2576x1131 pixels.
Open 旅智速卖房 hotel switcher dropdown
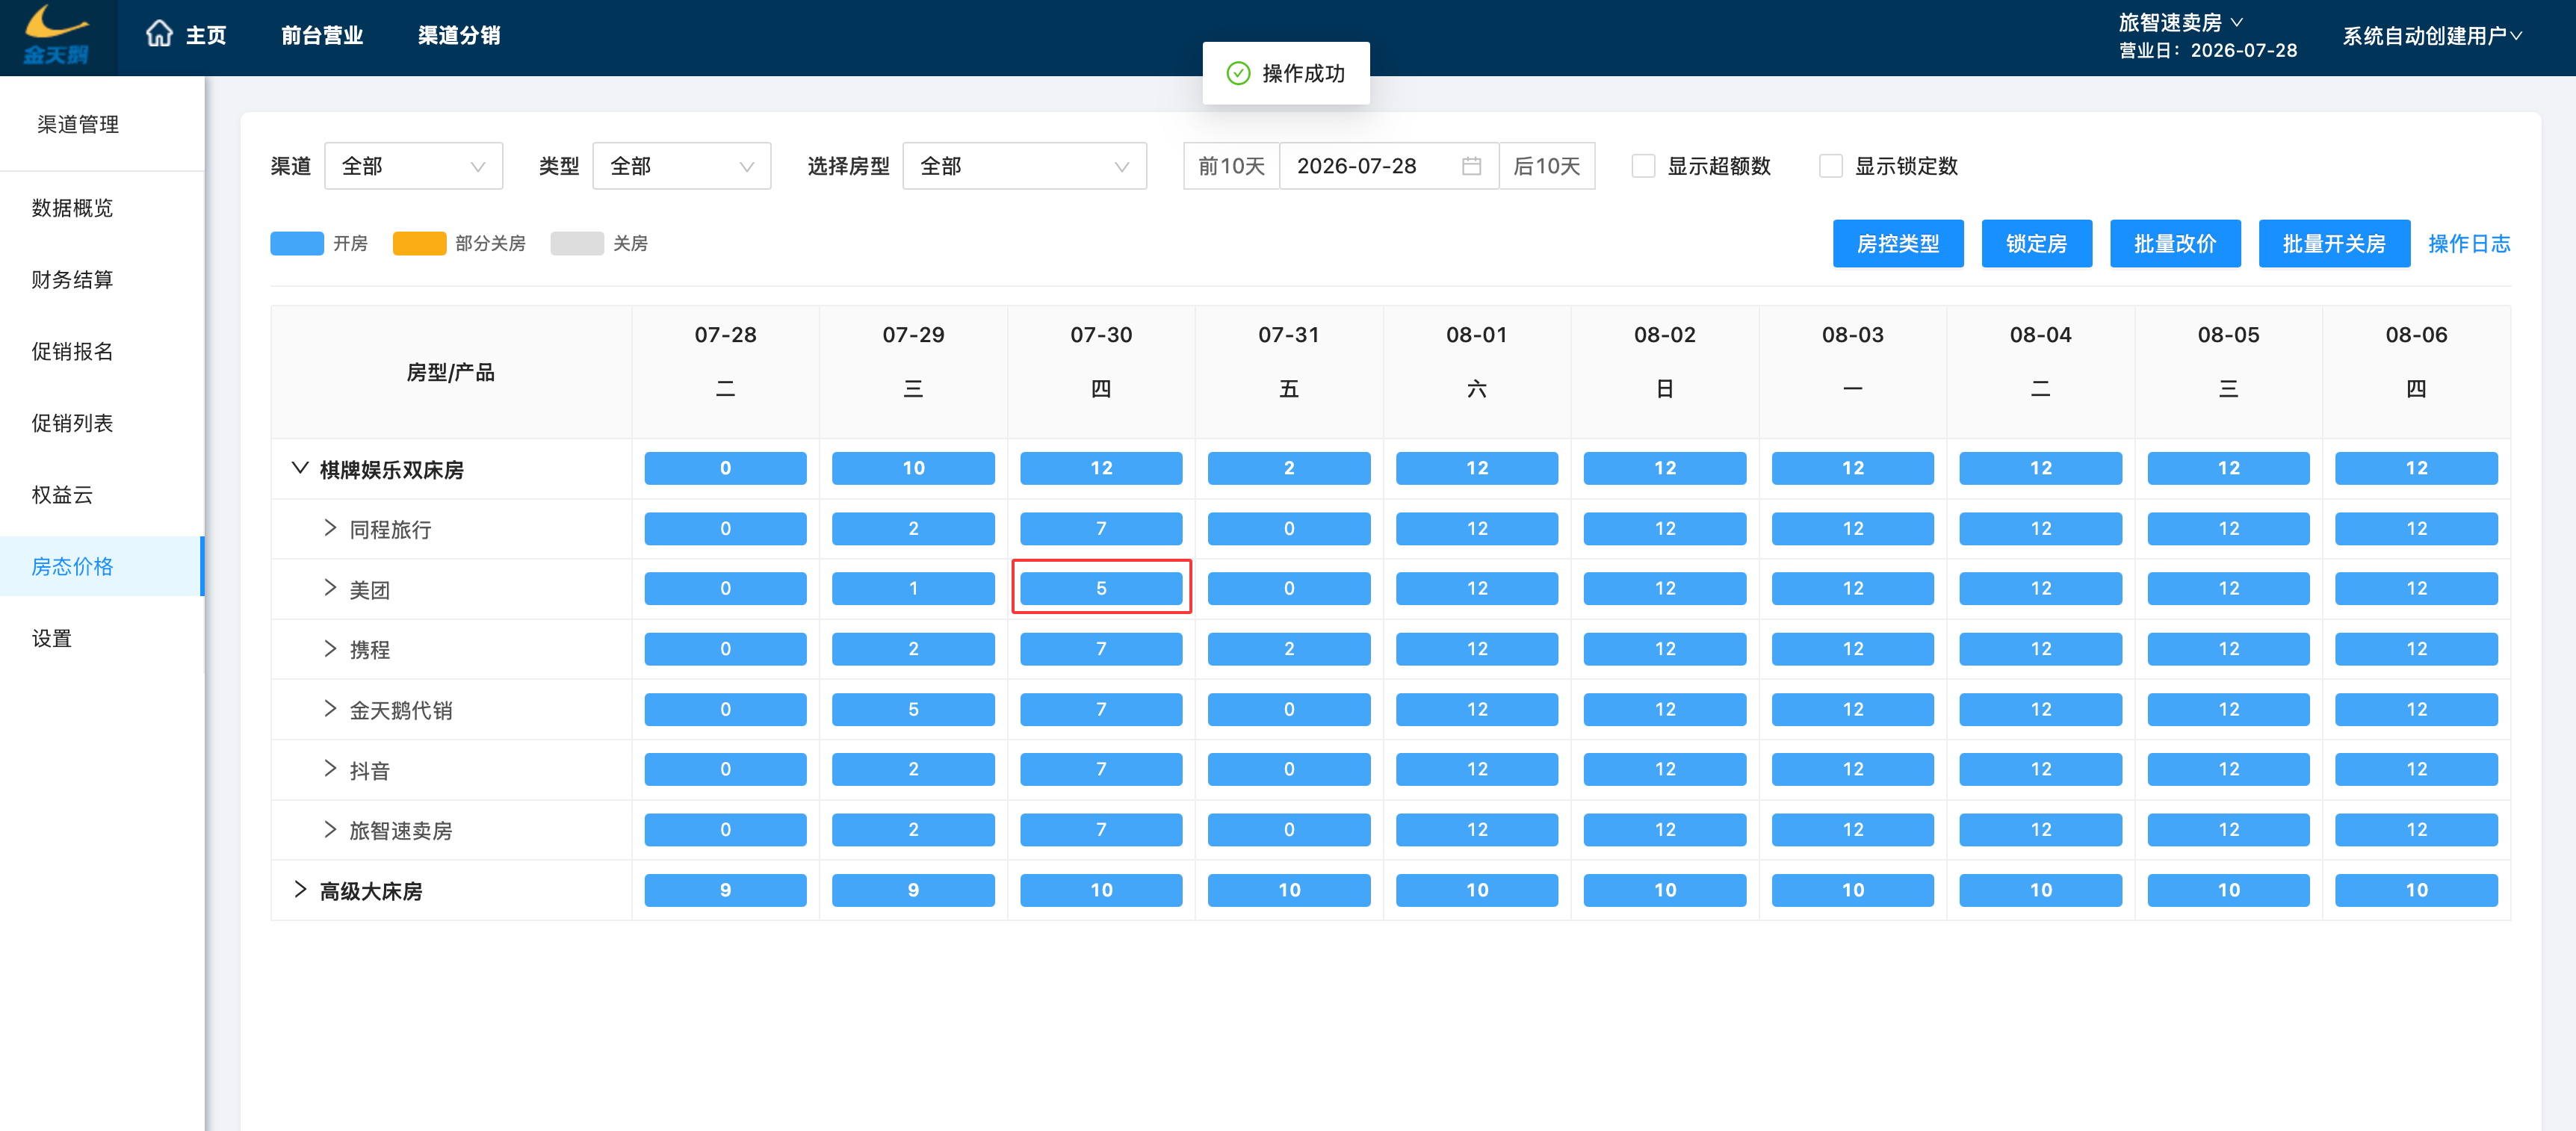coord(2181,22)
